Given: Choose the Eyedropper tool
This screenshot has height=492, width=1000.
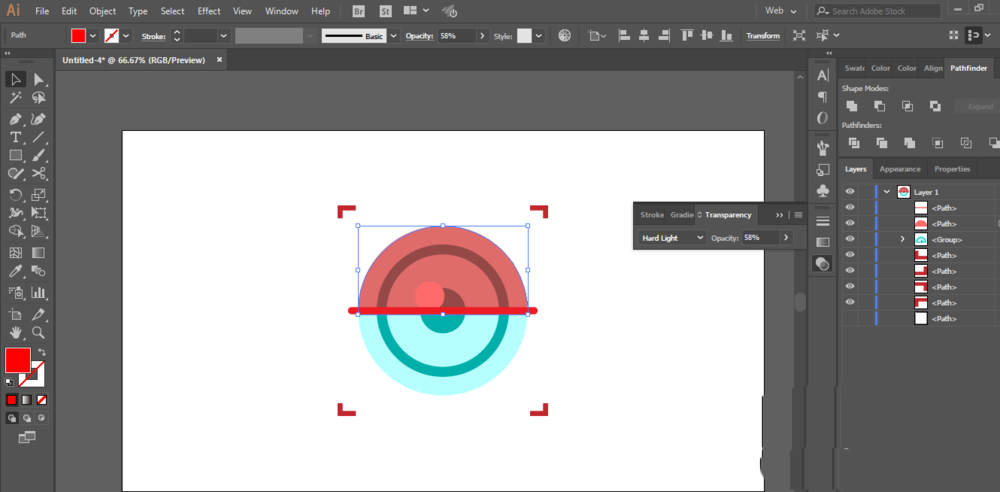Looking at the screenshot, I should pyautogui.click(x=16, y=271).
